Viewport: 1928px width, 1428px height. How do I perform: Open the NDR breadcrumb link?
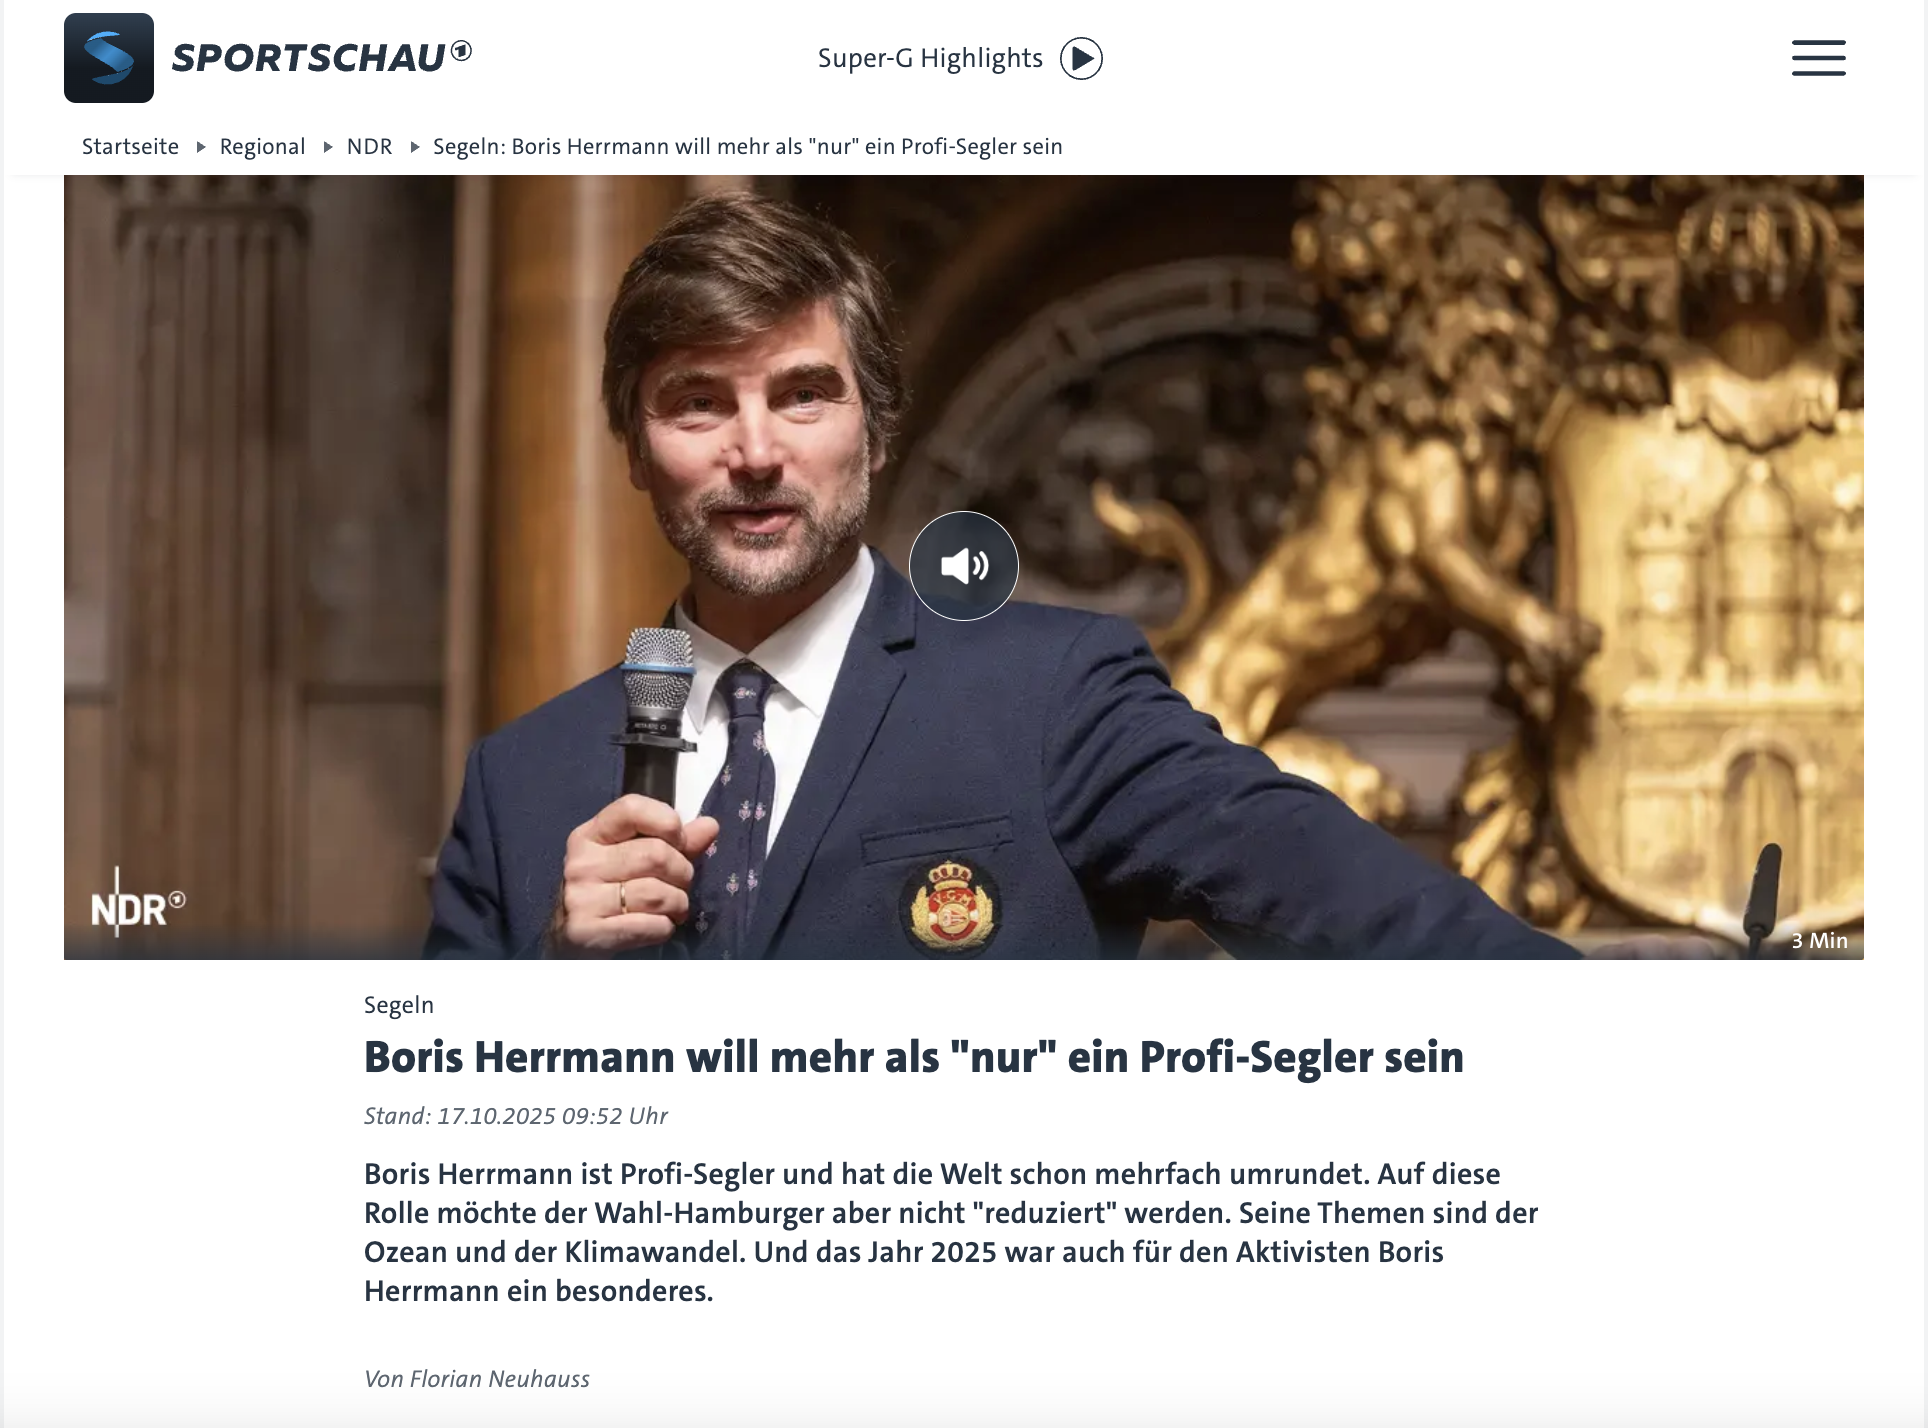click(x=369, y=146)
